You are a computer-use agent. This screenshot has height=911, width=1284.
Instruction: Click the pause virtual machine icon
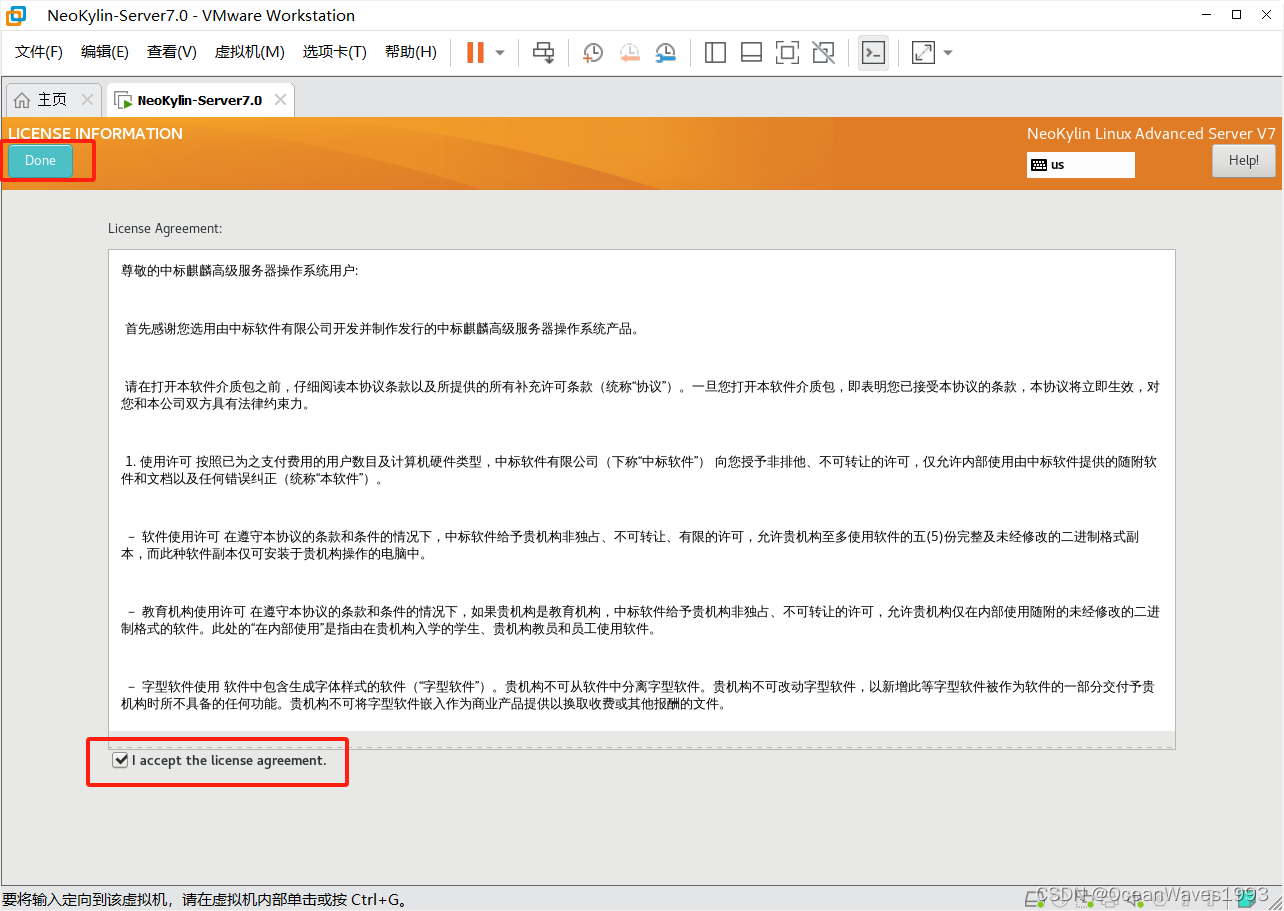[x=475, y=52]
